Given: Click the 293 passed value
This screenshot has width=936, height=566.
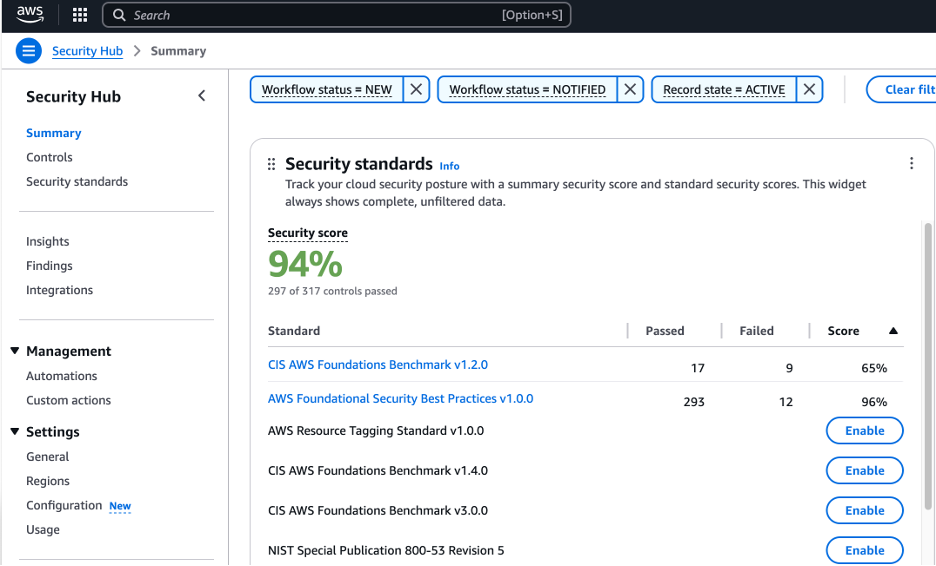Looking at the screenshot, I should tap(694, 402).
